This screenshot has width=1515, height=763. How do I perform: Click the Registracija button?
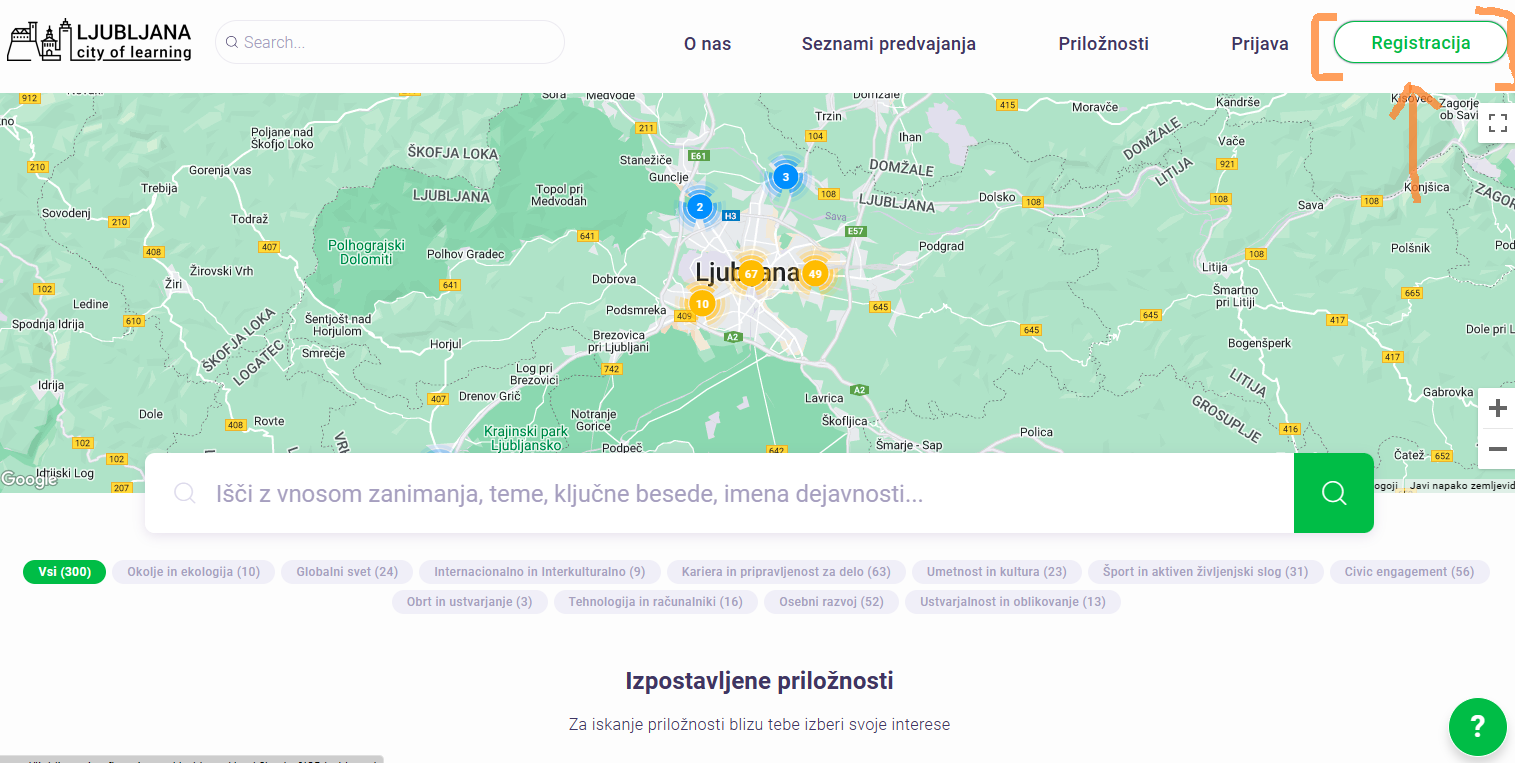click(1420, 43)
